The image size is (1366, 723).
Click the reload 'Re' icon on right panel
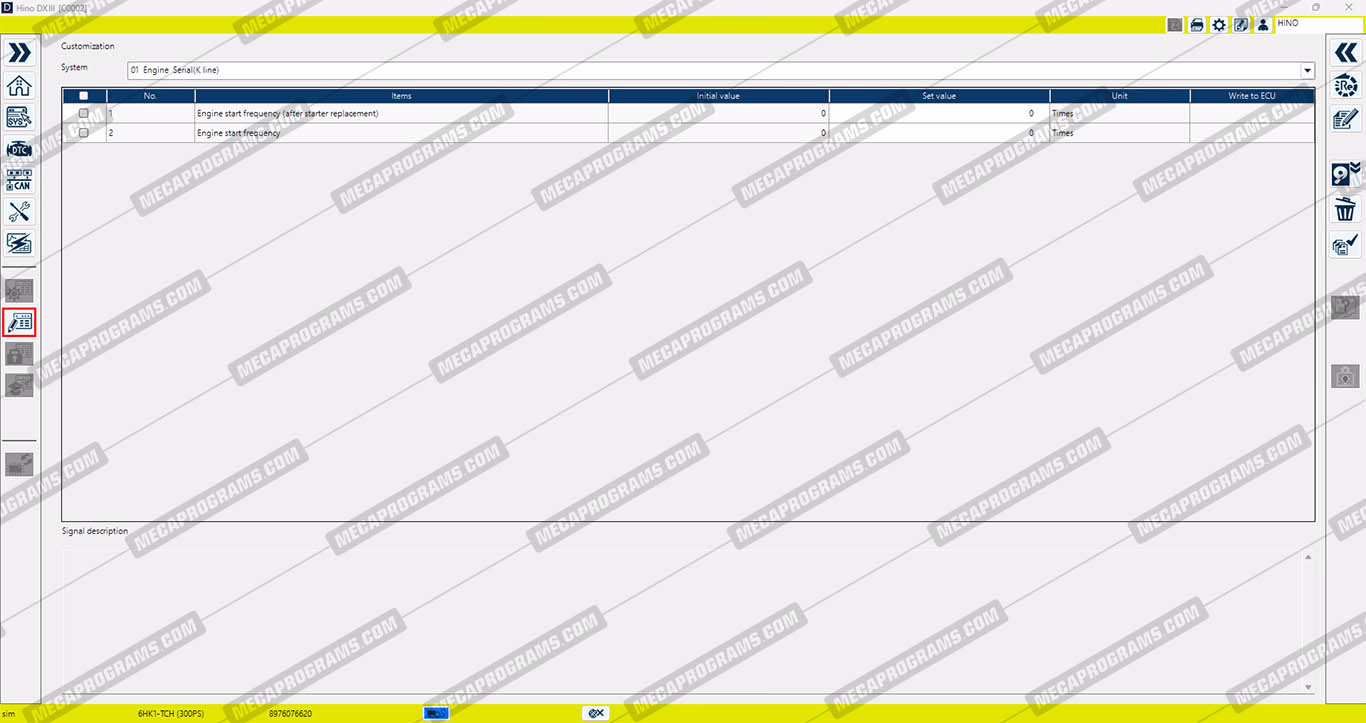pyautogui.click(x=1346, y=86)
